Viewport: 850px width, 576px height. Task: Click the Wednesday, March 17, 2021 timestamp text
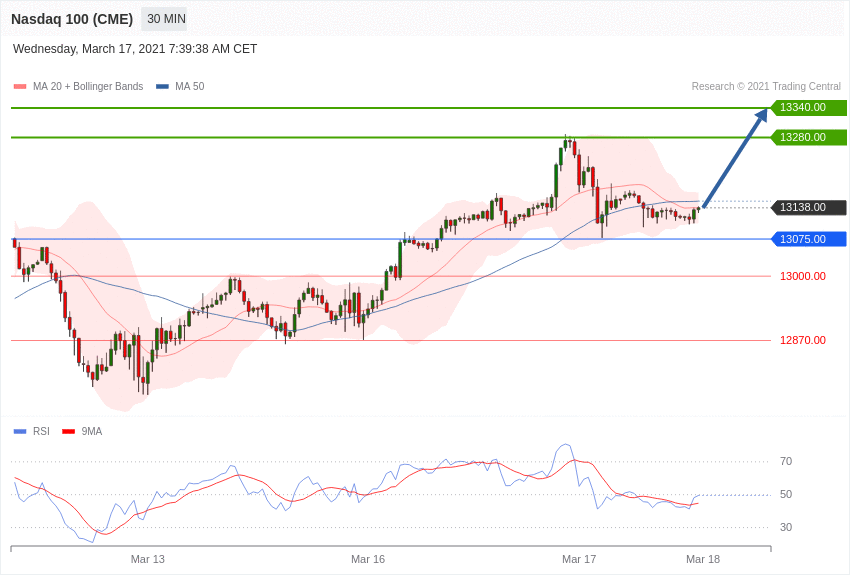[x=134, y=49]
